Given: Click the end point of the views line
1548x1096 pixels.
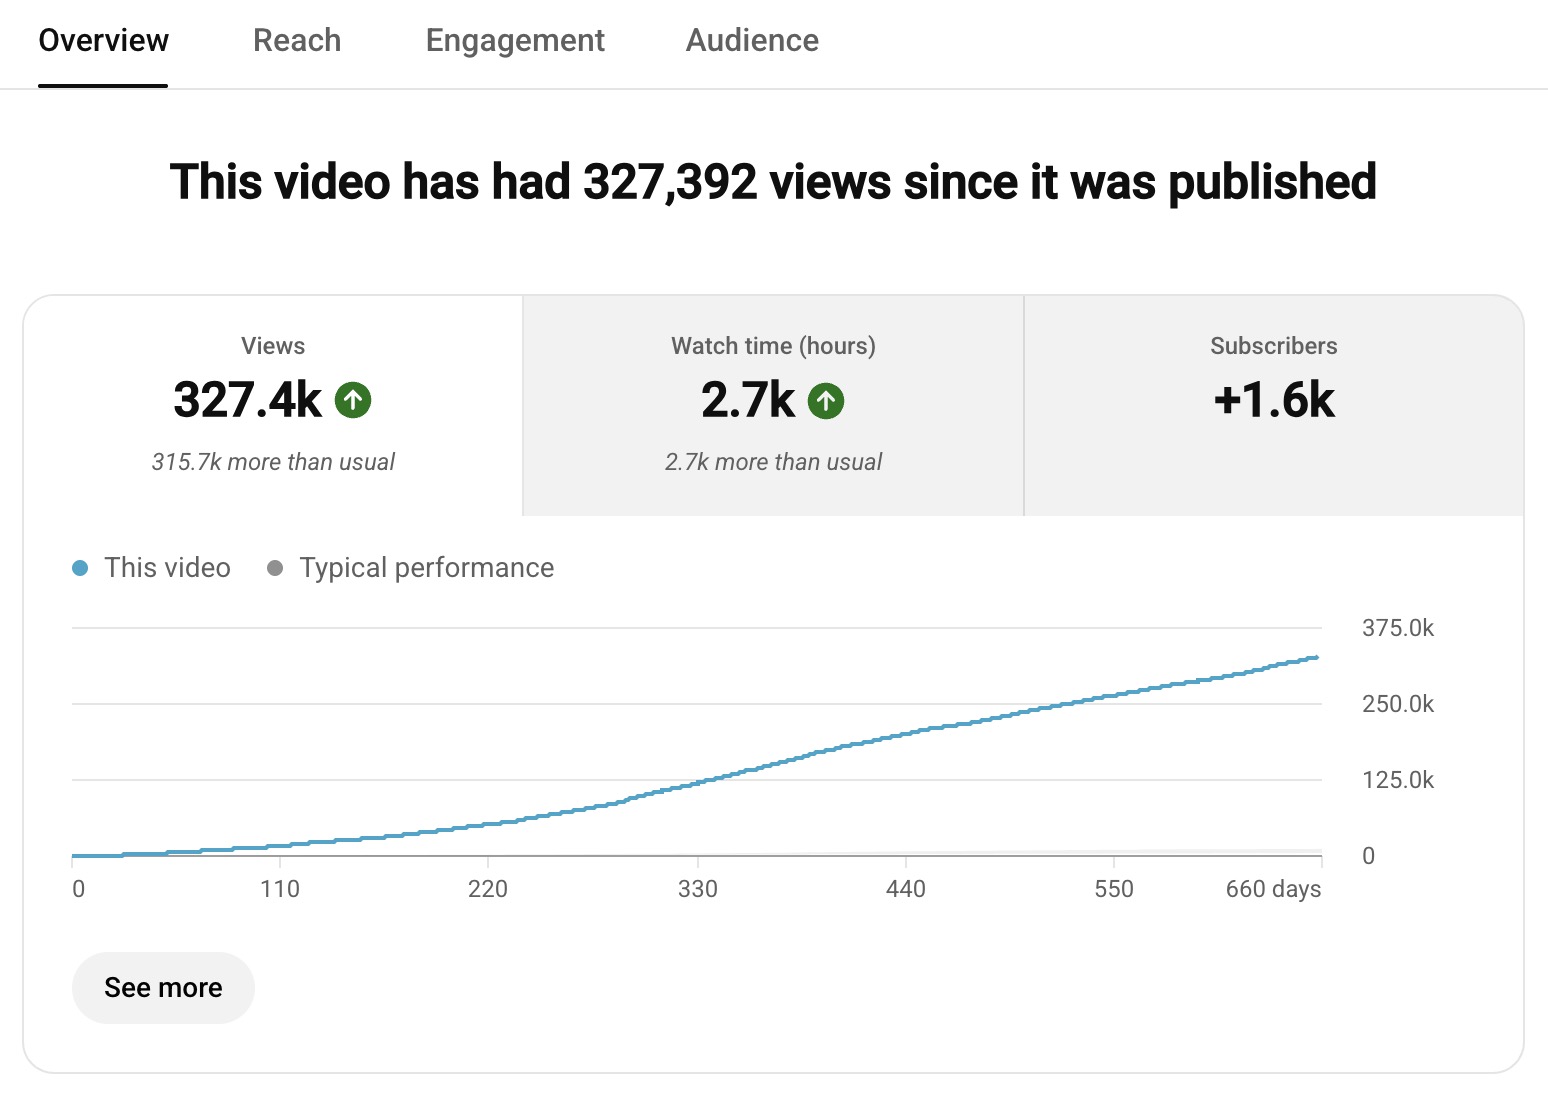Looking at the screenshot, I should pyautogui.click(x=1317, y=657).
